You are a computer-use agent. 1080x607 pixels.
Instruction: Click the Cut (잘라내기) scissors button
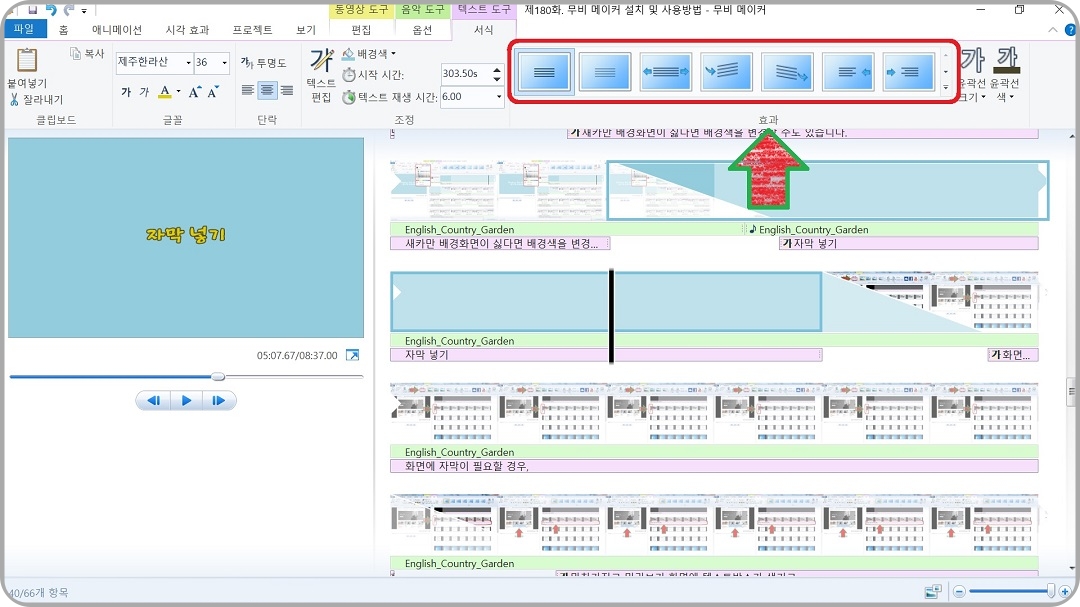pos(37,100)
